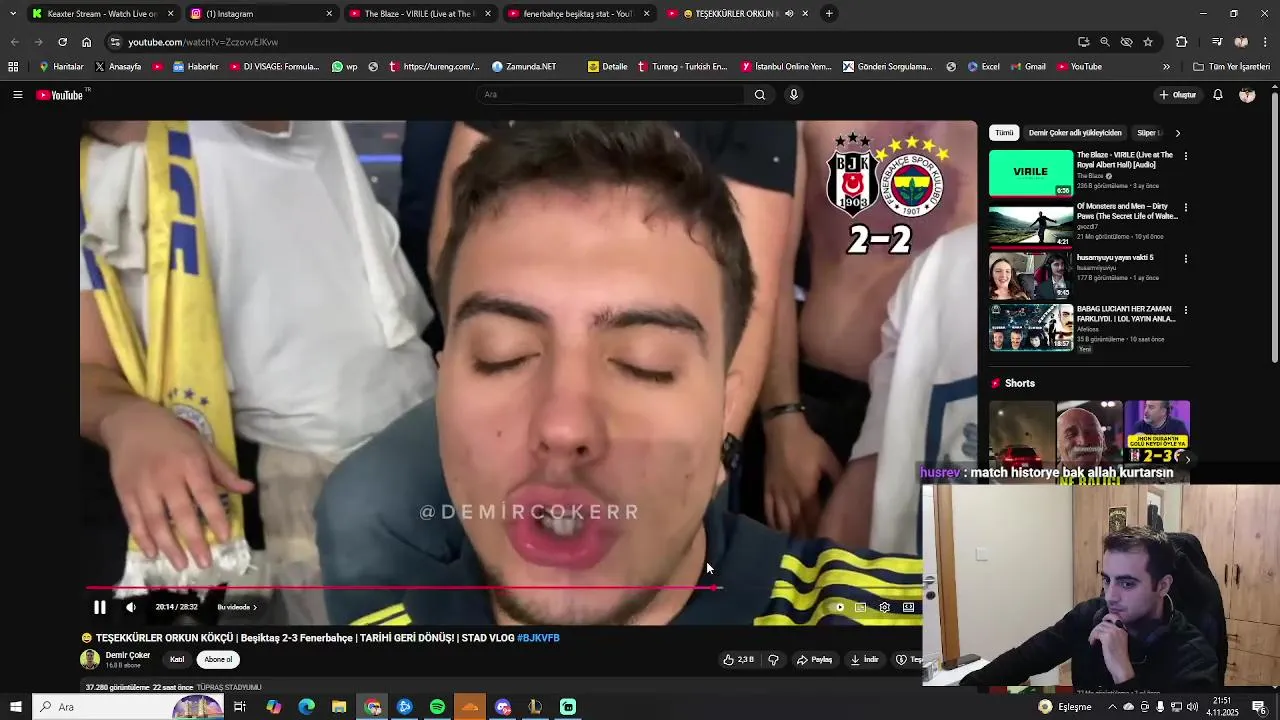Open the #BJKVFB hashtag link
This screenshot has height=720, width=1280.
[538, 638]
